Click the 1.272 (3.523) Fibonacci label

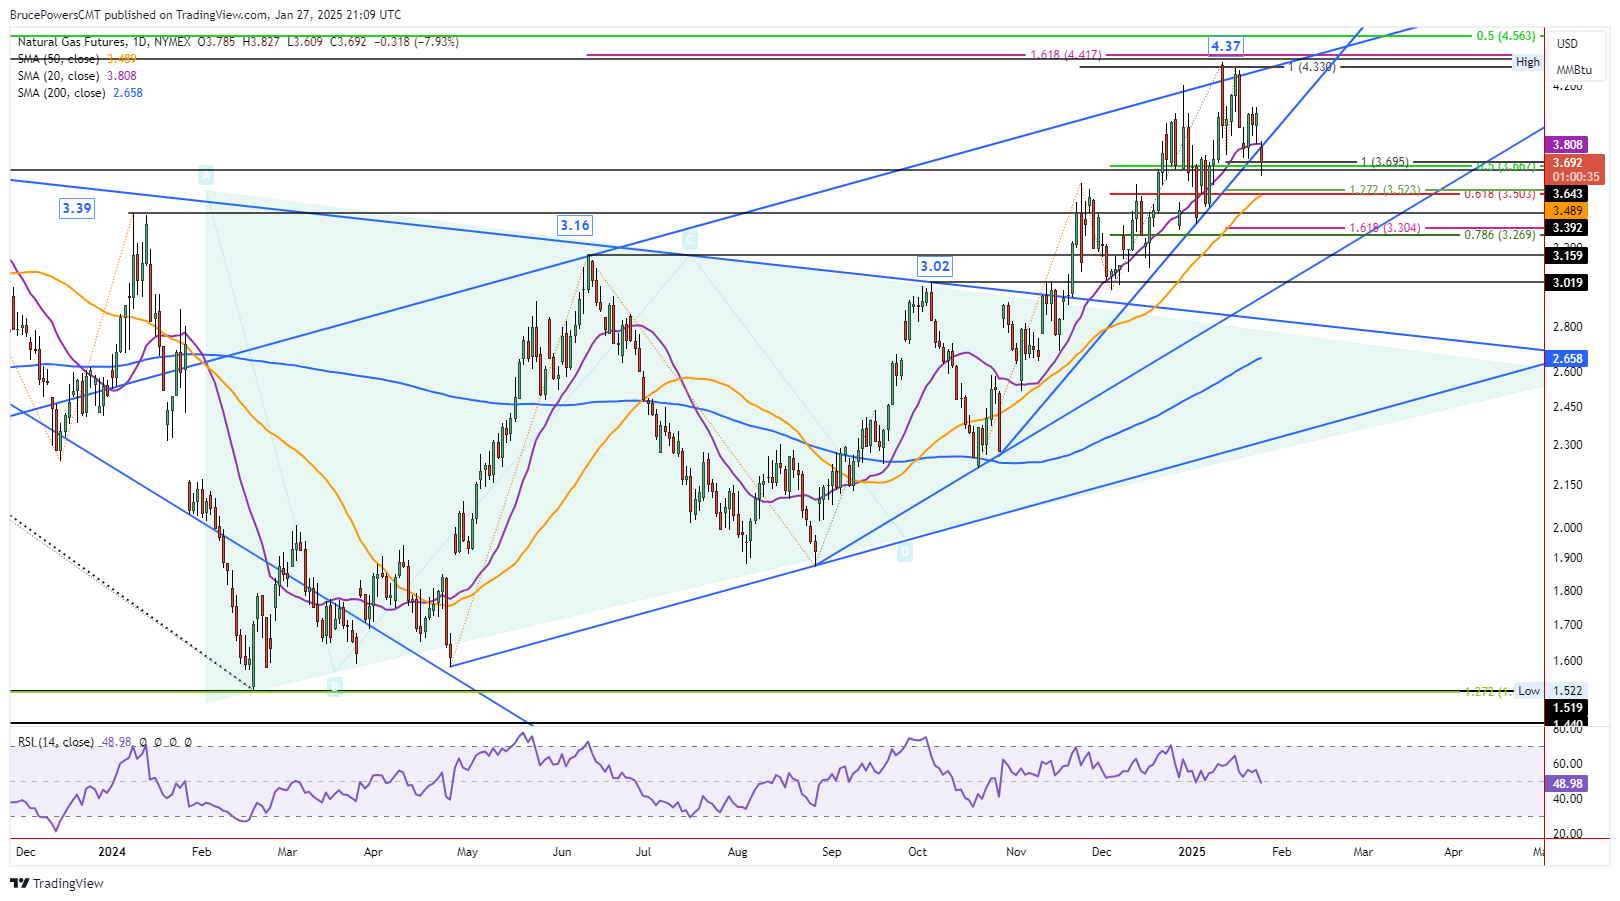(1385, 189)
